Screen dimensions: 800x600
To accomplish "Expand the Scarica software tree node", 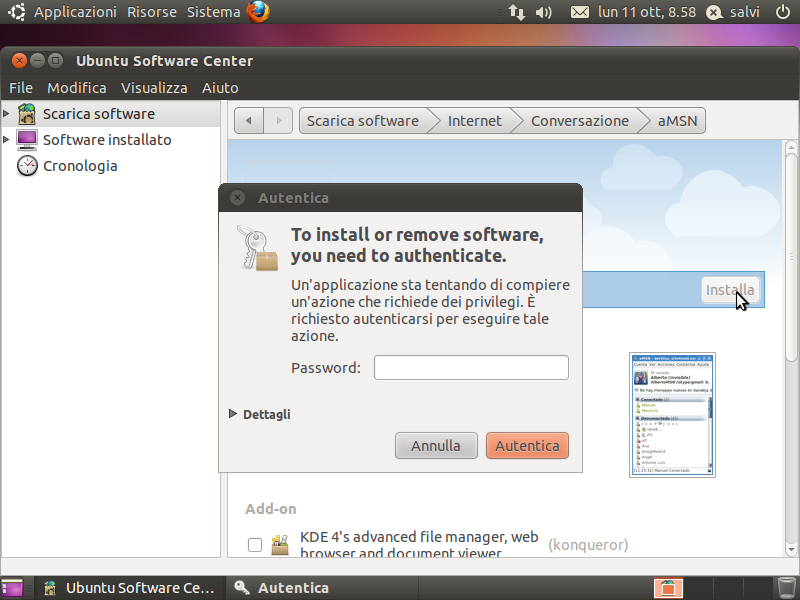I will [x=6, y=113].
